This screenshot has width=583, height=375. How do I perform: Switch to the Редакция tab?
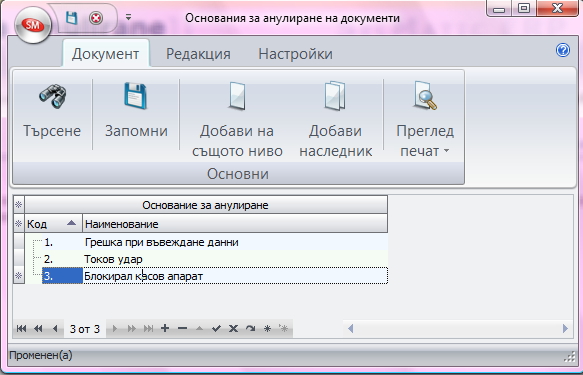pos(198,54)
